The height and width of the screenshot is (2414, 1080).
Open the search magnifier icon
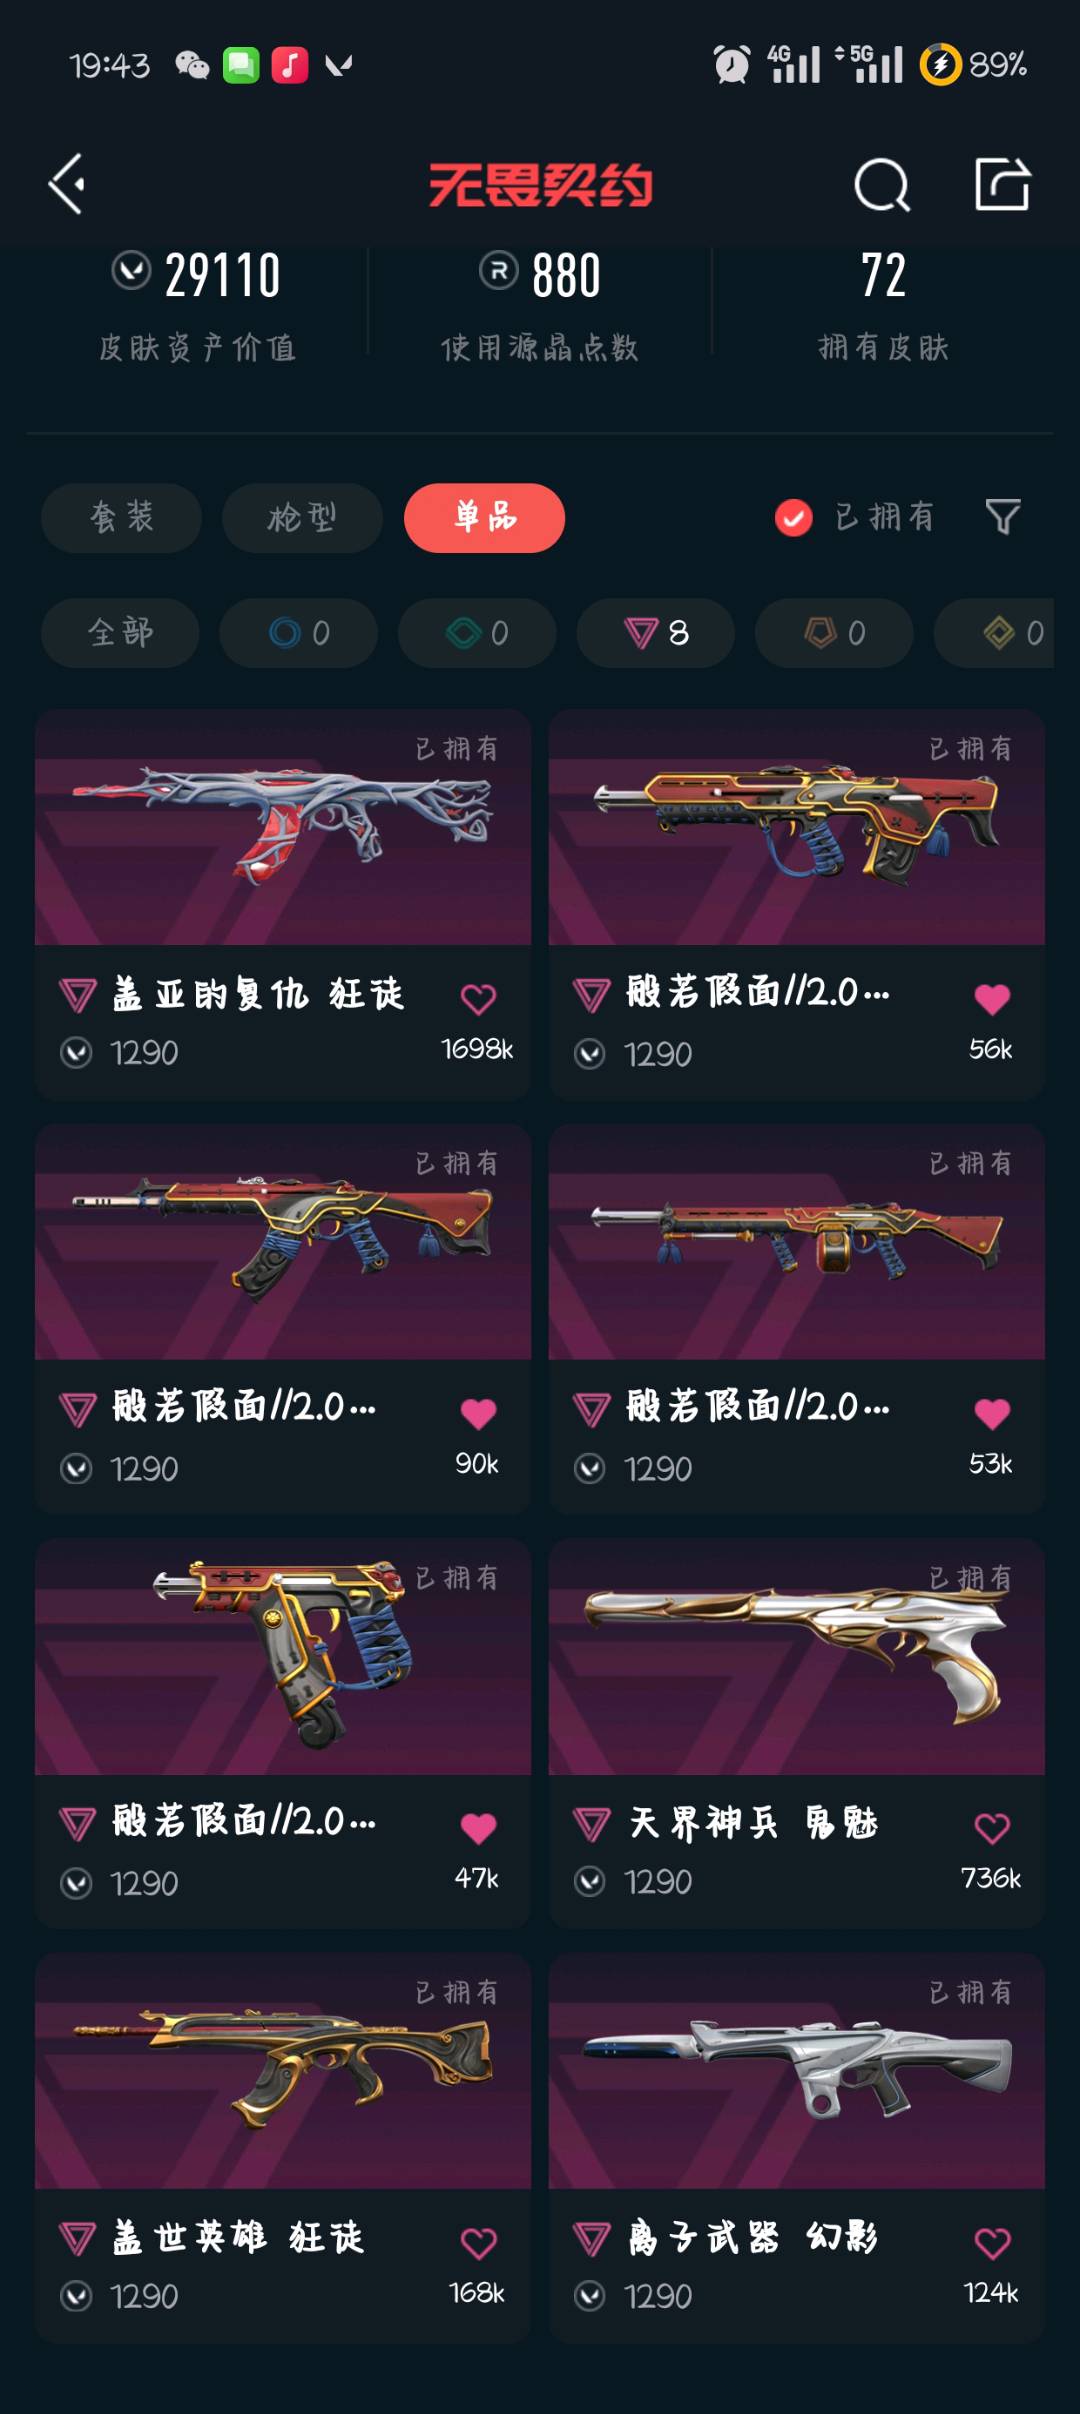[x=882, y=185]
